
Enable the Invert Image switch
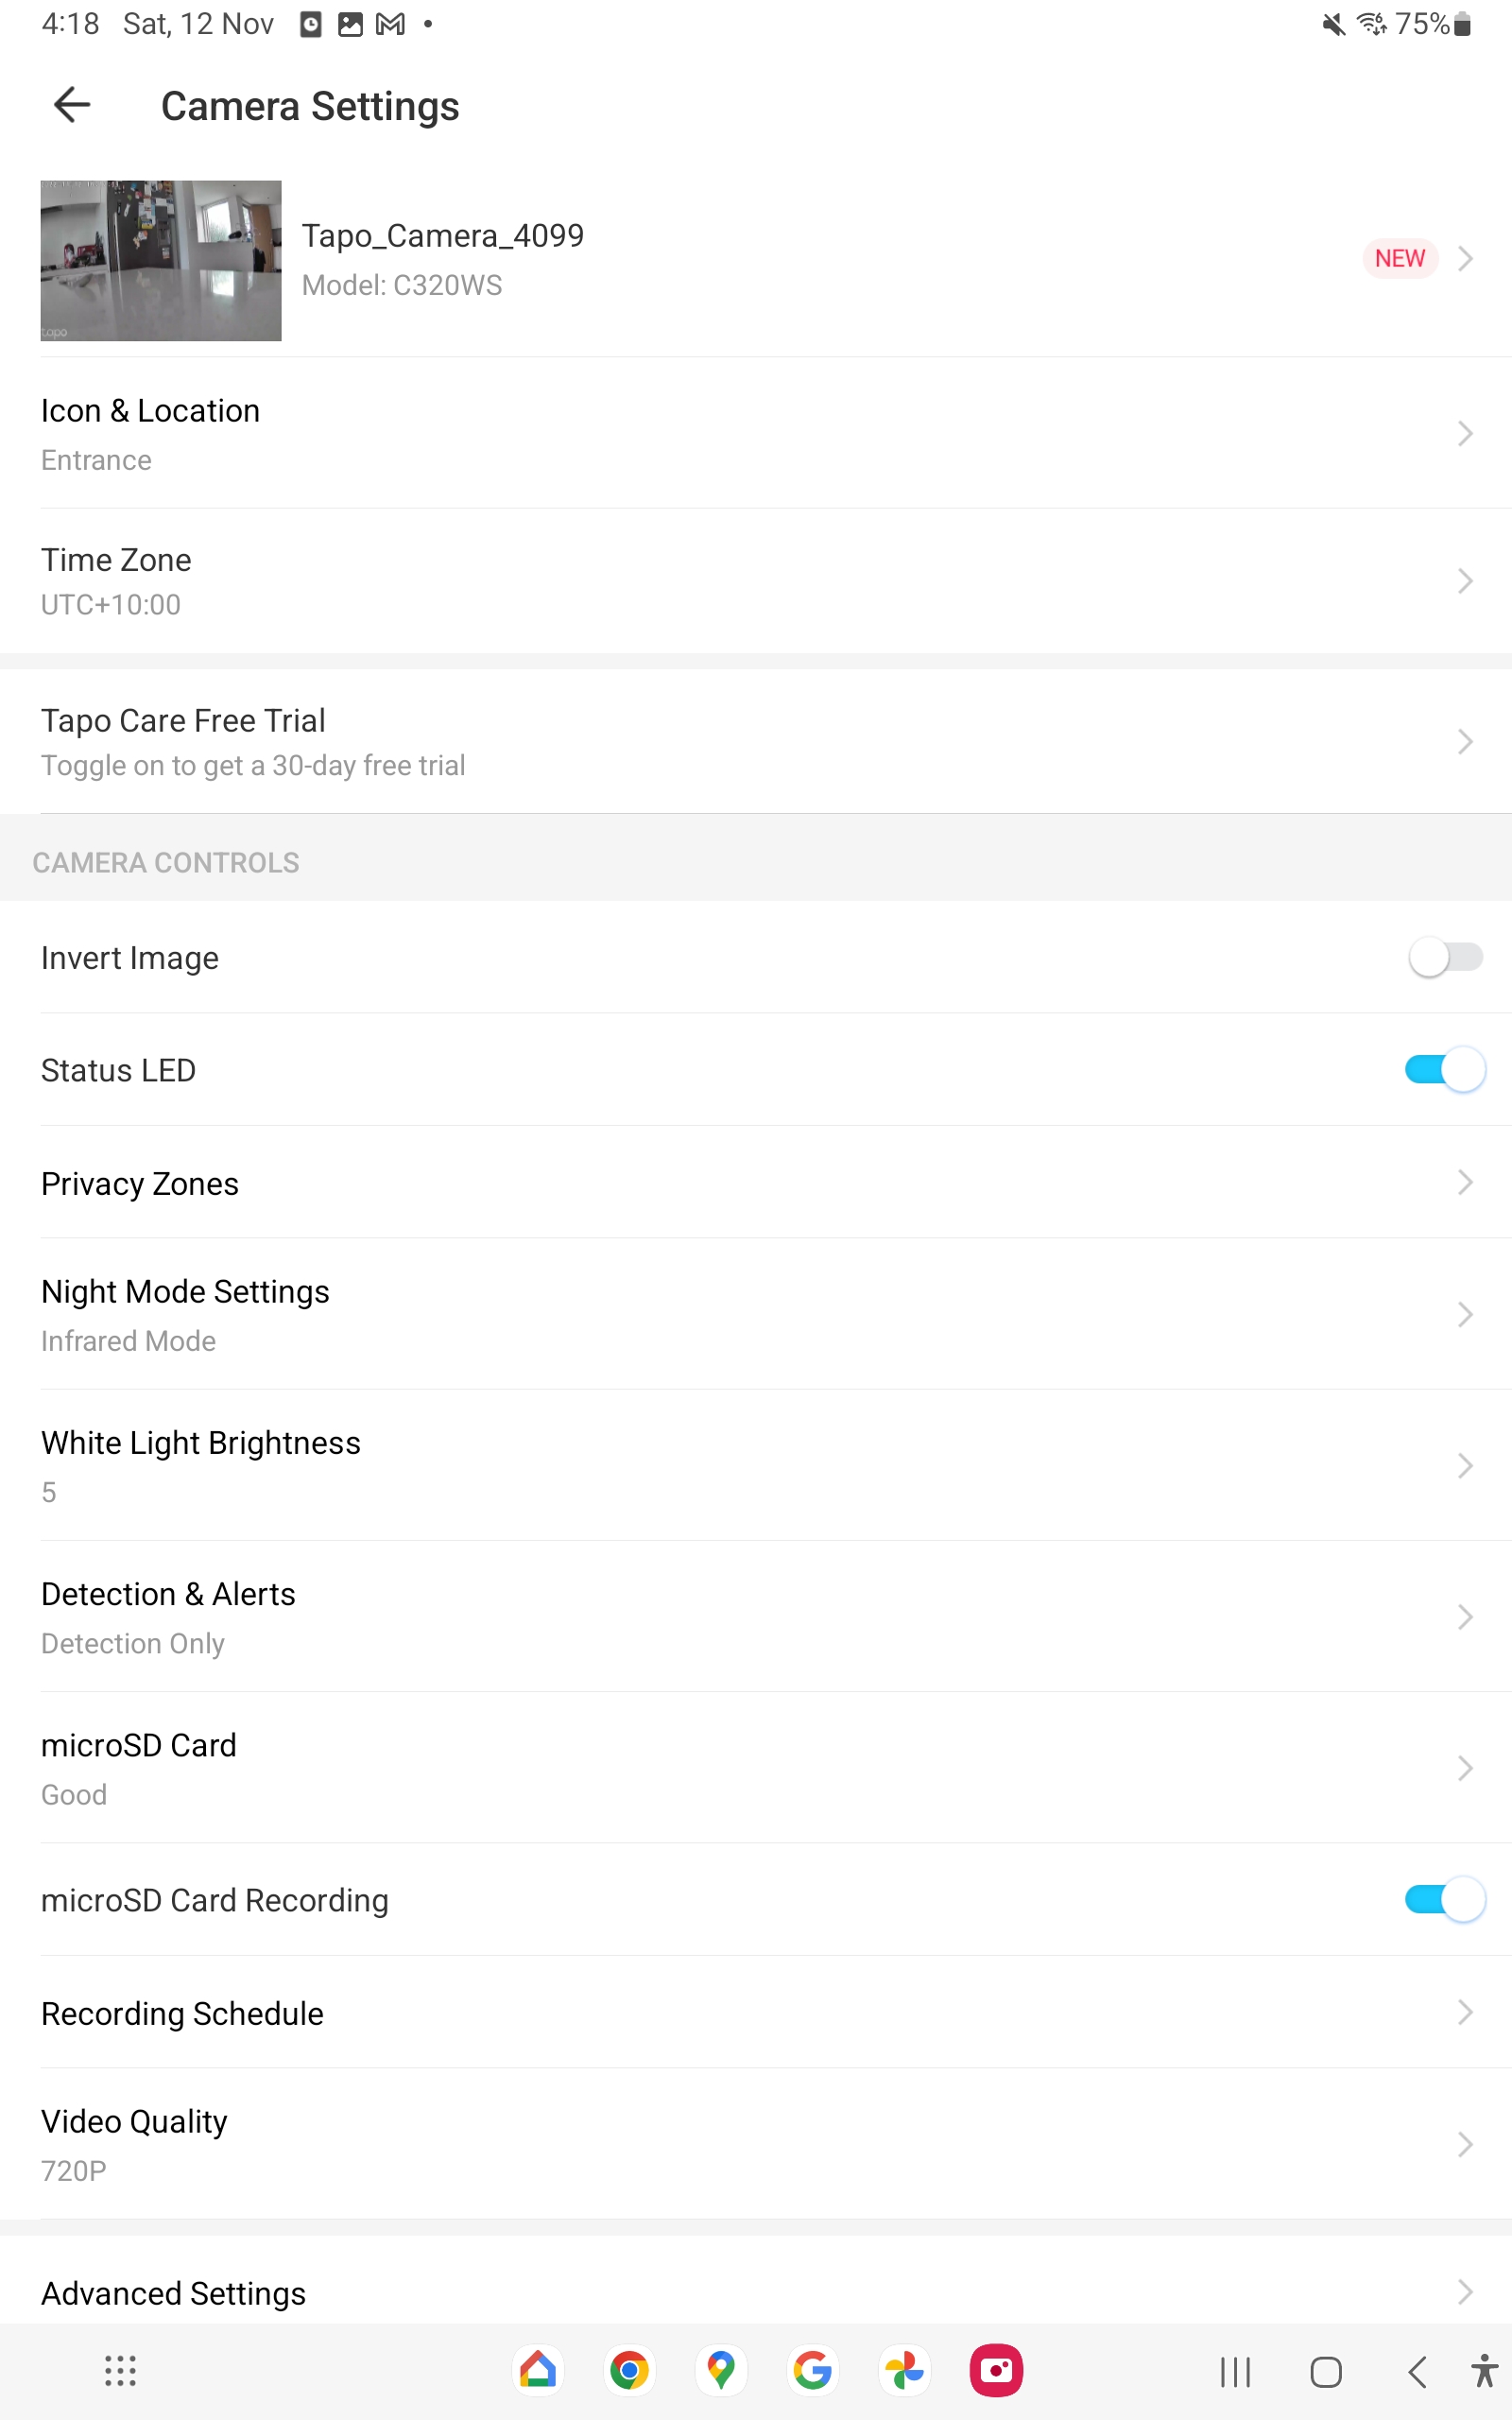[x=1444, y=957]
